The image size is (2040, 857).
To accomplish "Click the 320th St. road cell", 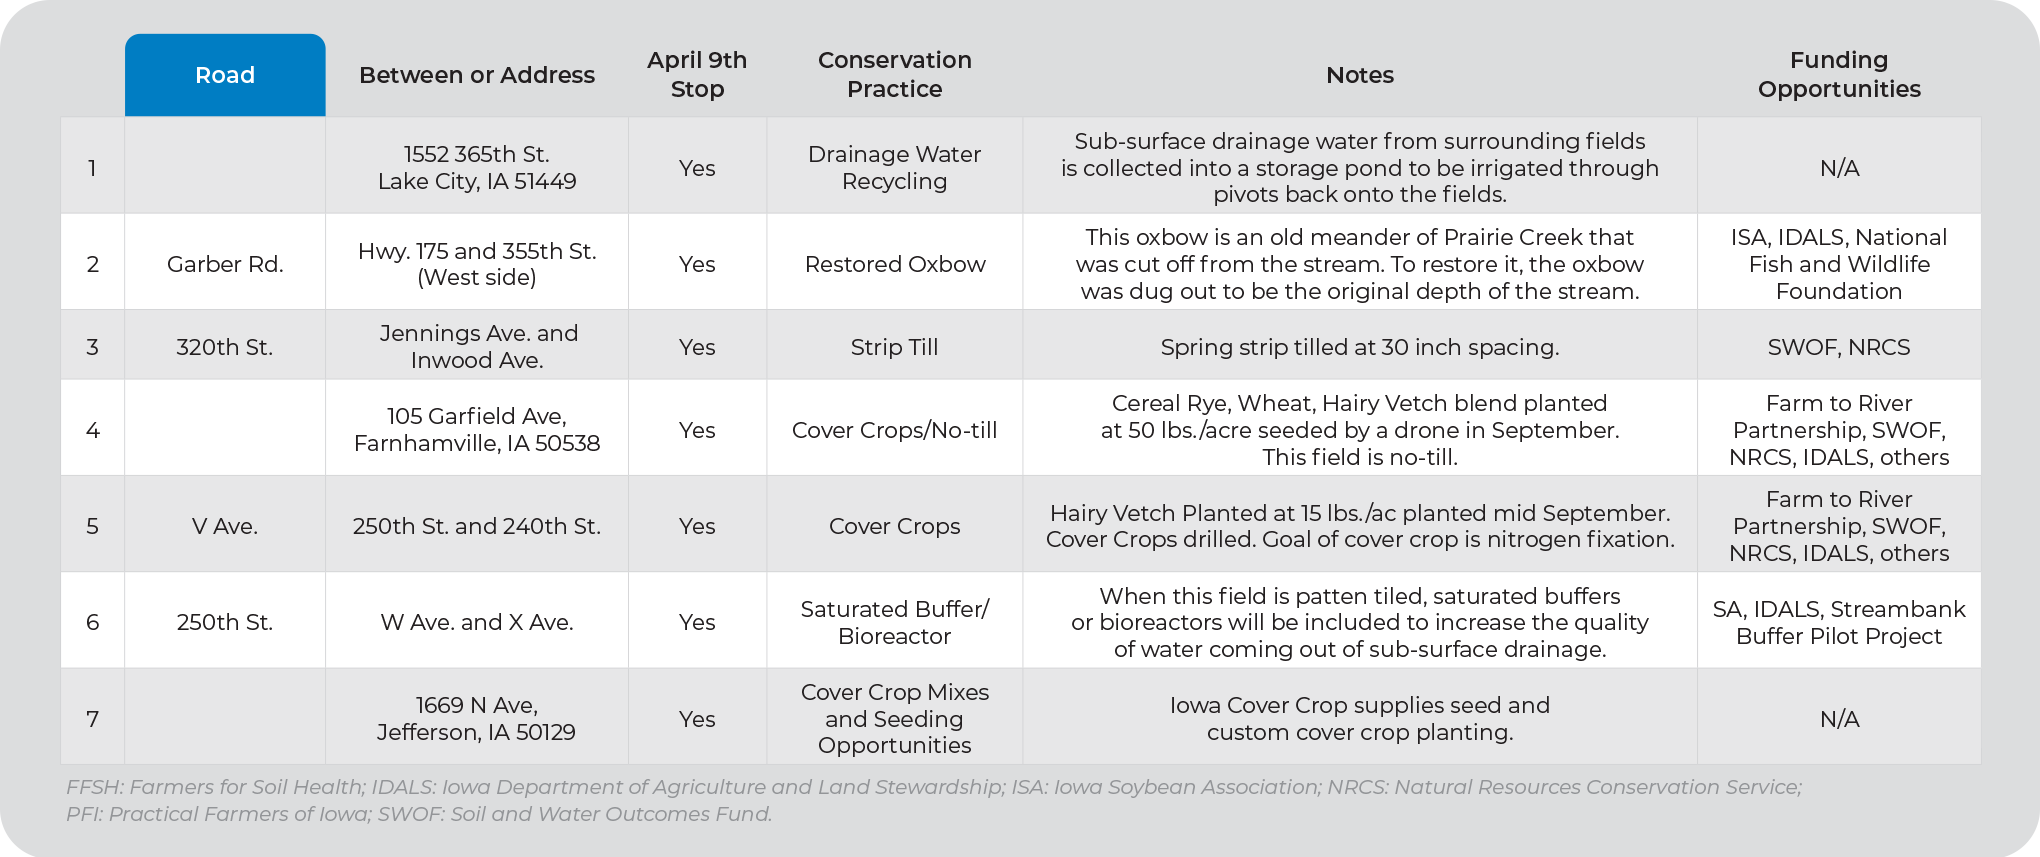I will pos(225,347).
